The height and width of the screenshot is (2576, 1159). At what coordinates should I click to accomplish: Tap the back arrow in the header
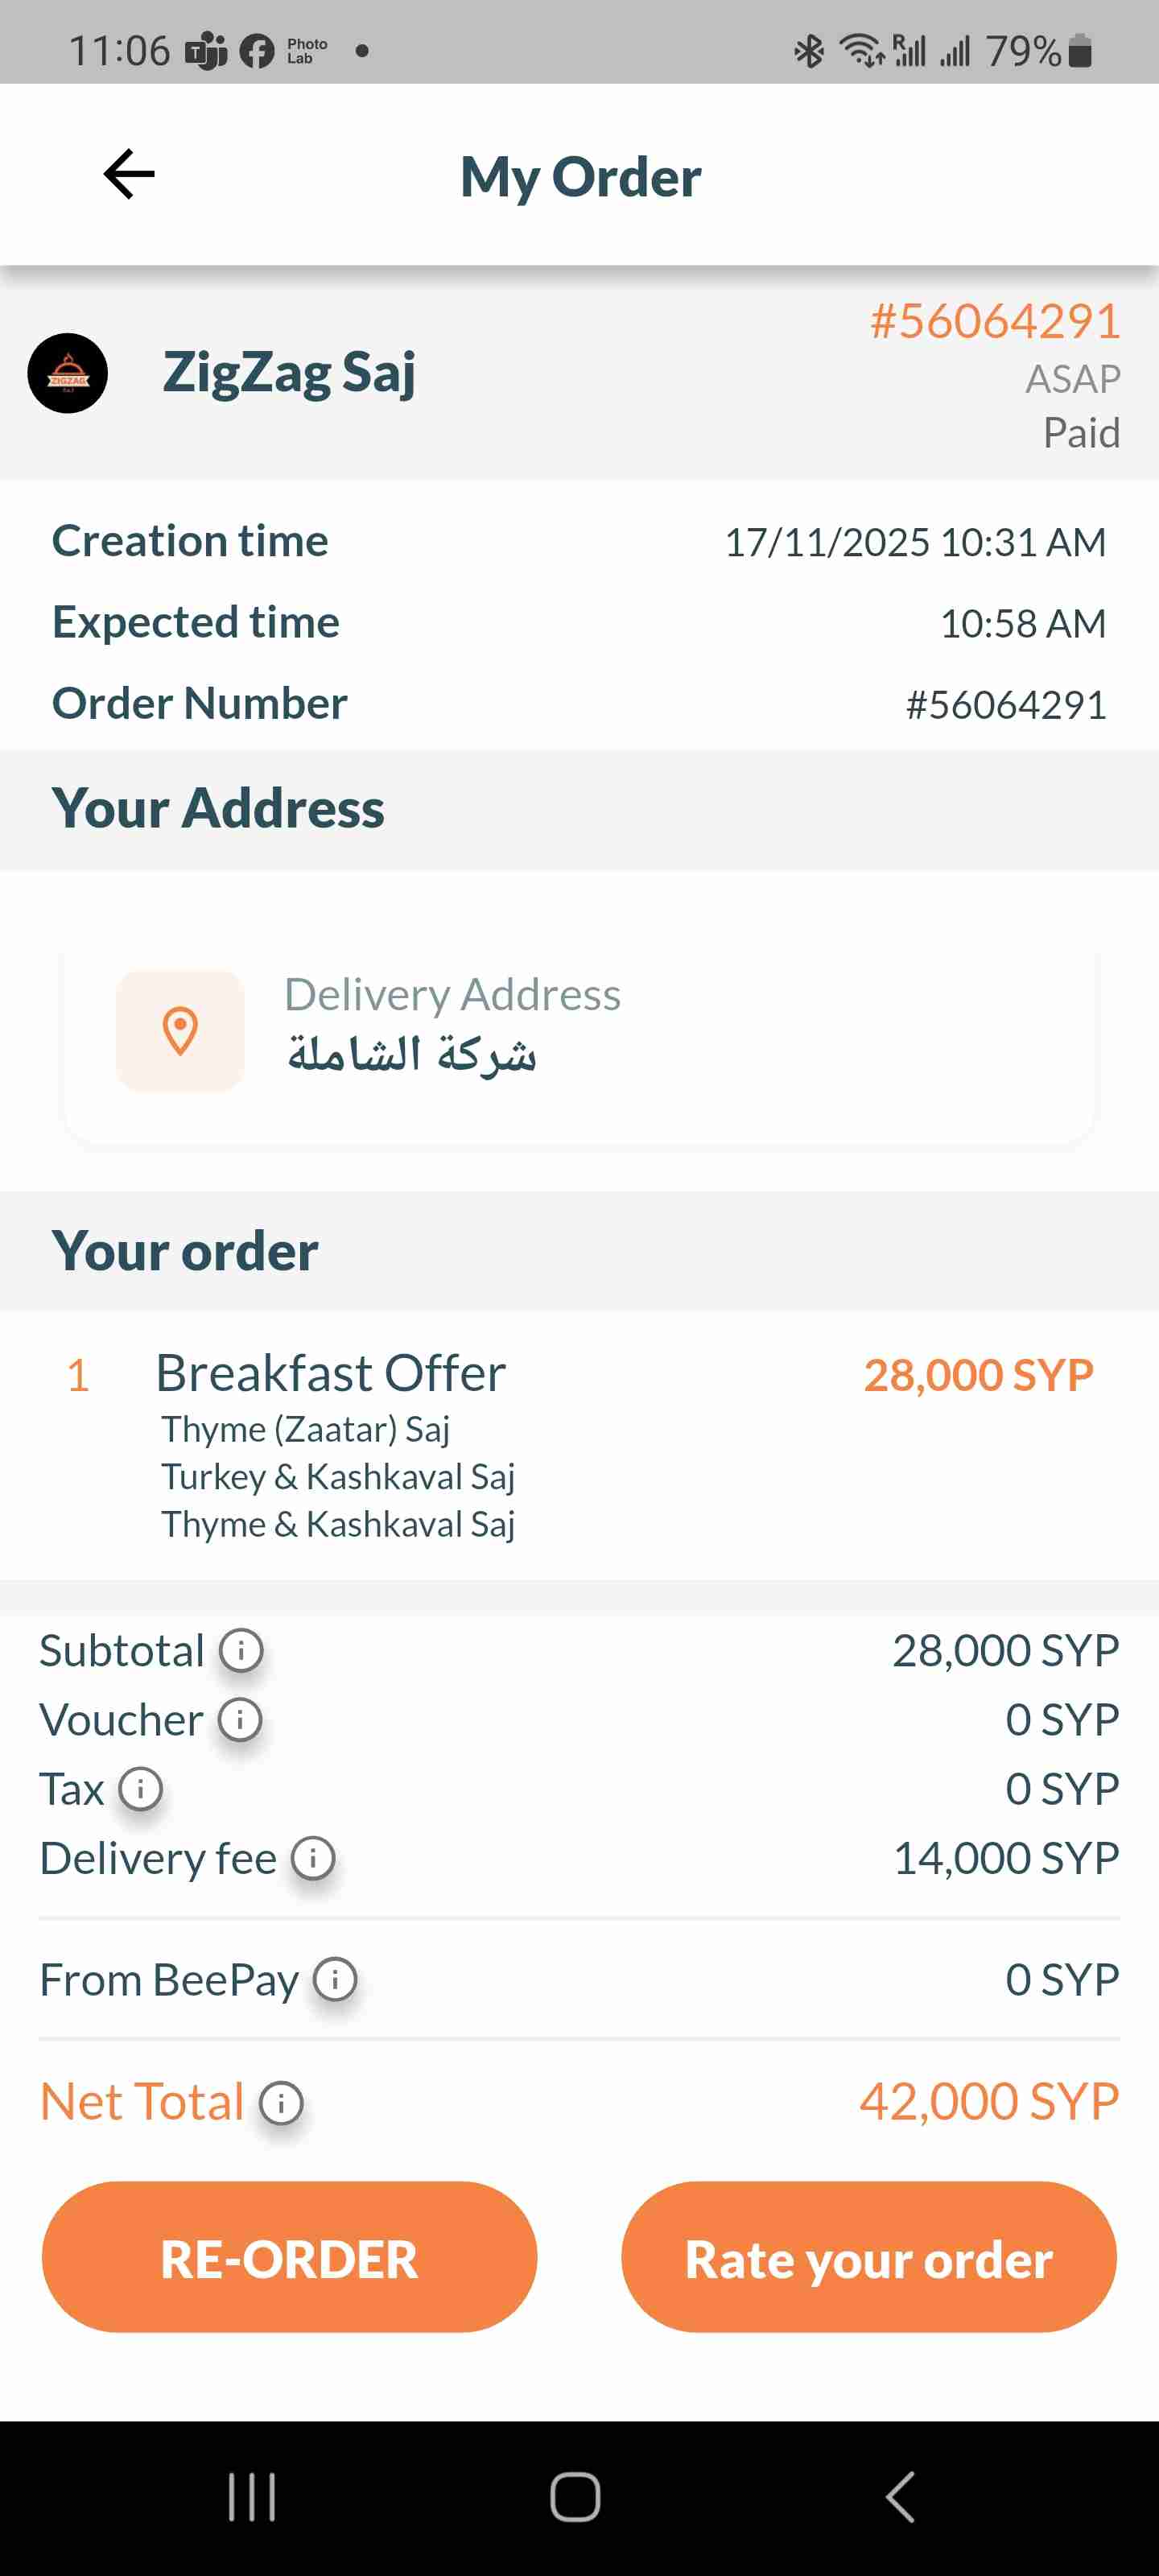pos(129,175)
